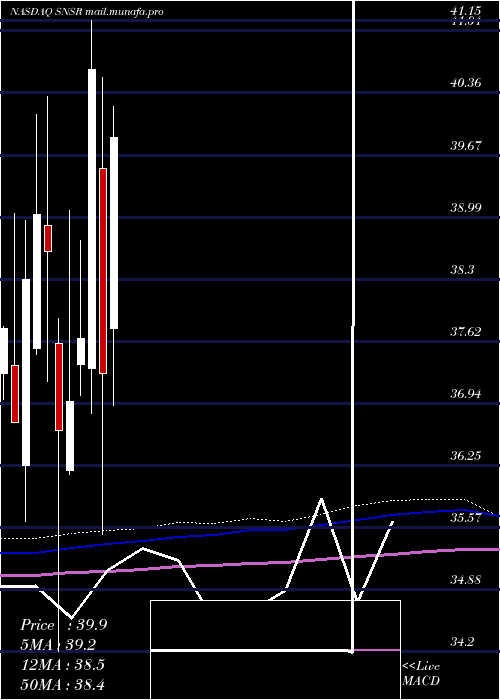This screenshot has width=500, height=700.
Task: Click the 'NASDAQ SNSR mail.munafa.pro' title text
Action: click(x=87, y=12)
